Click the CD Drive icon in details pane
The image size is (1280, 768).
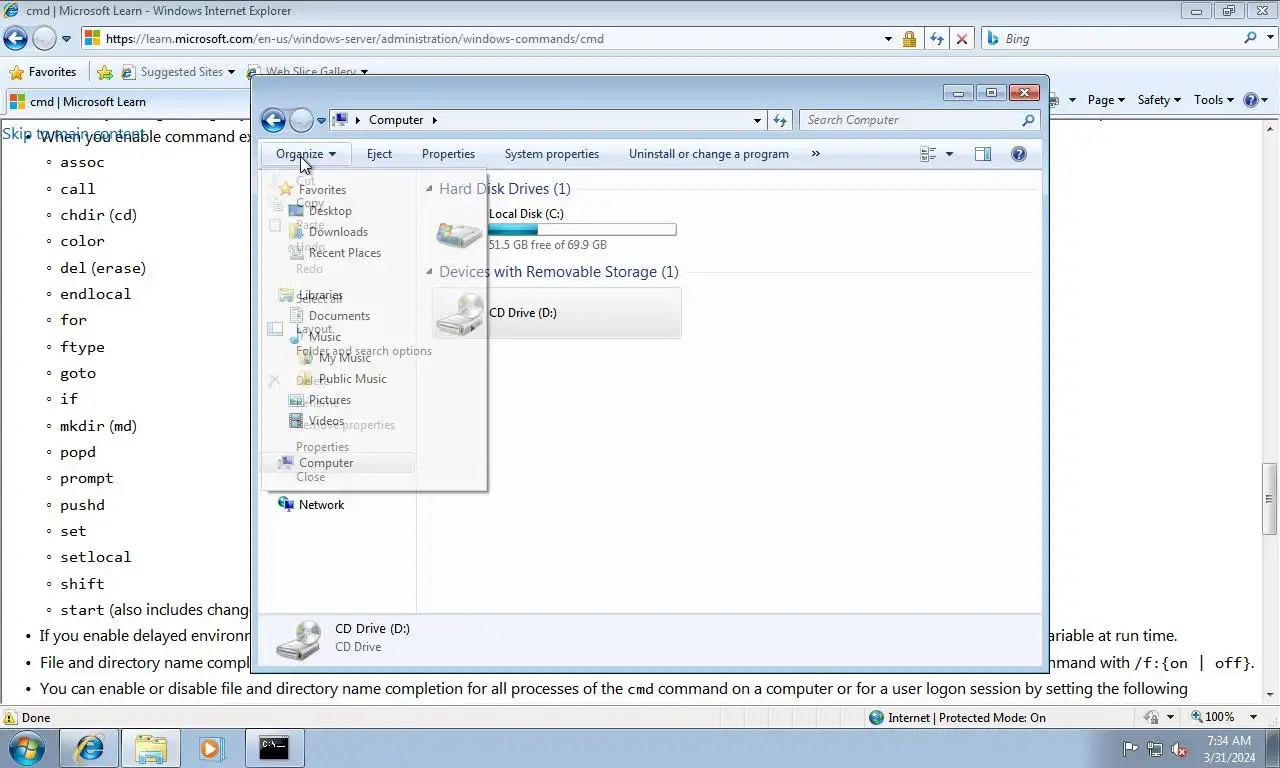coord(299,638)
